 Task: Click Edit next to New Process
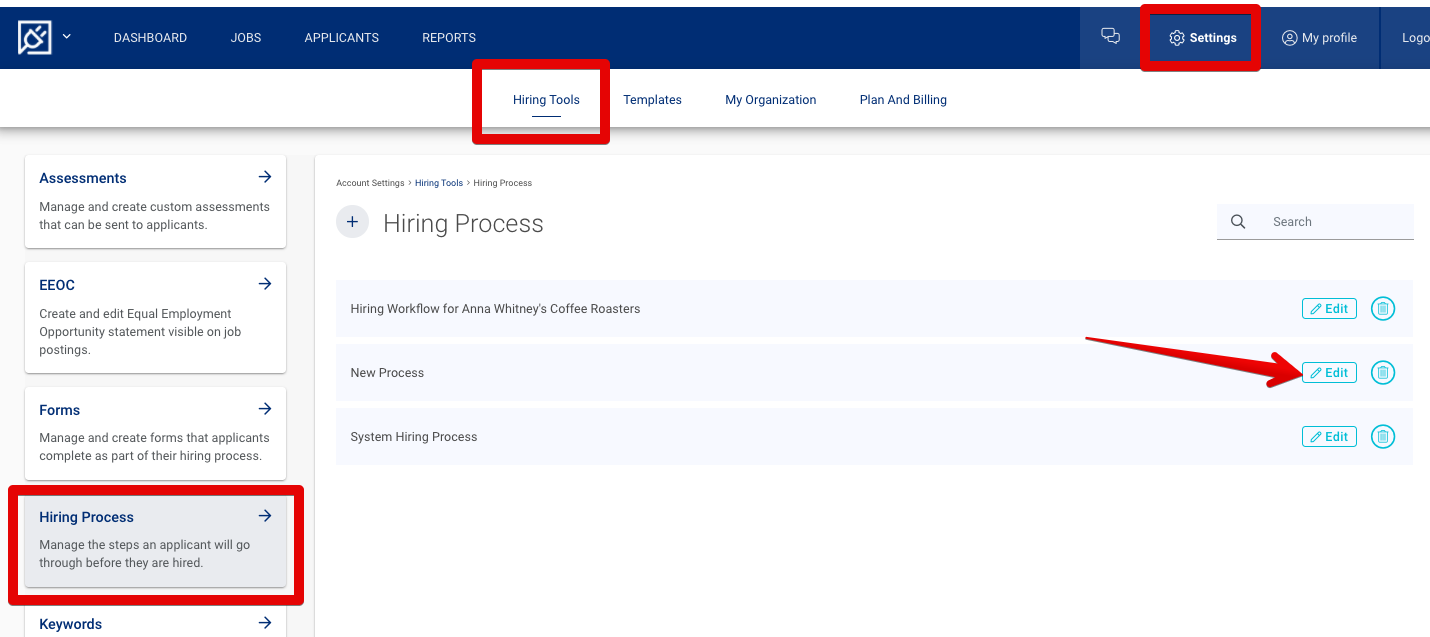click(1329, 372)
